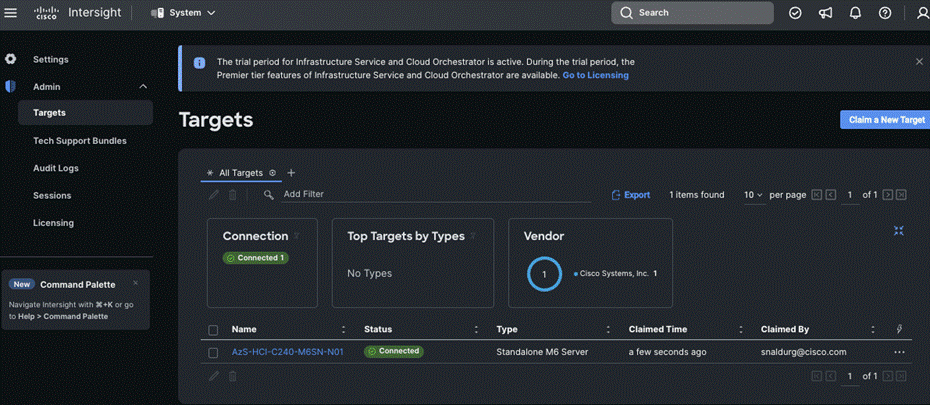This screenshot has height=405, width=930.
Task: Click the column settings lightning icon
Action: 899,329
